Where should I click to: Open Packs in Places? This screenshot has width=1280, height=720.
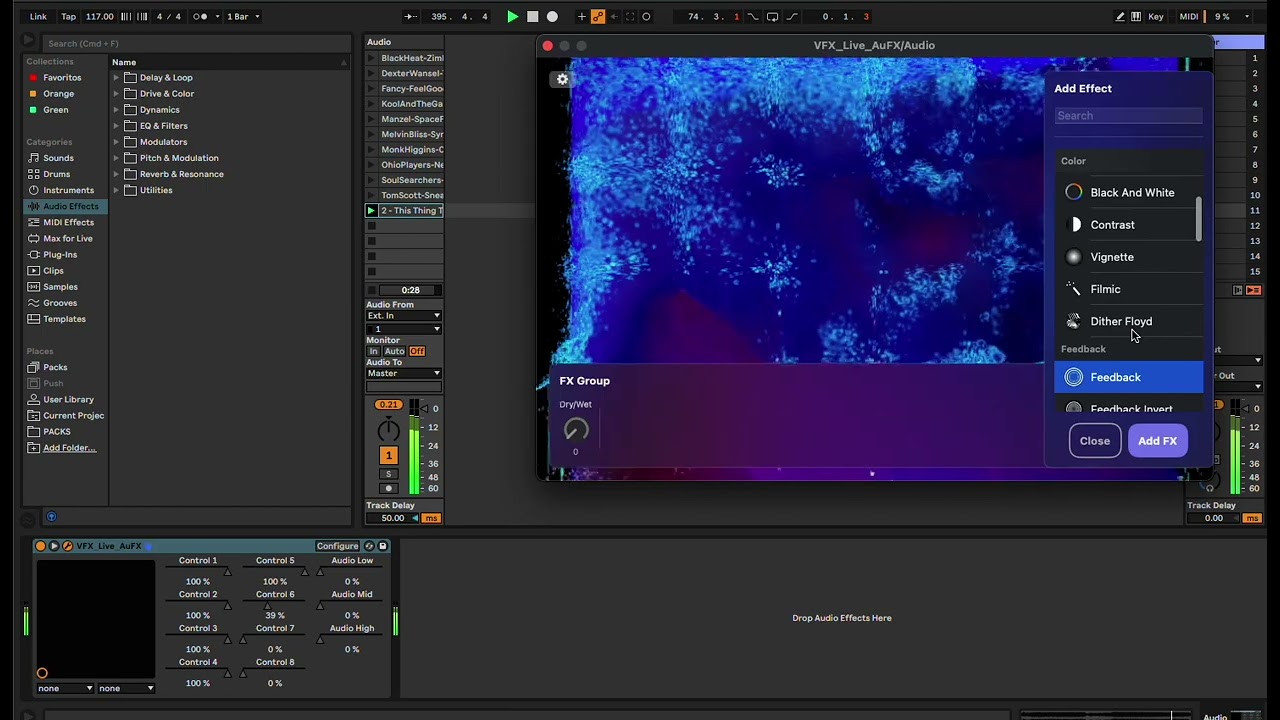click(x=55, y=367)
